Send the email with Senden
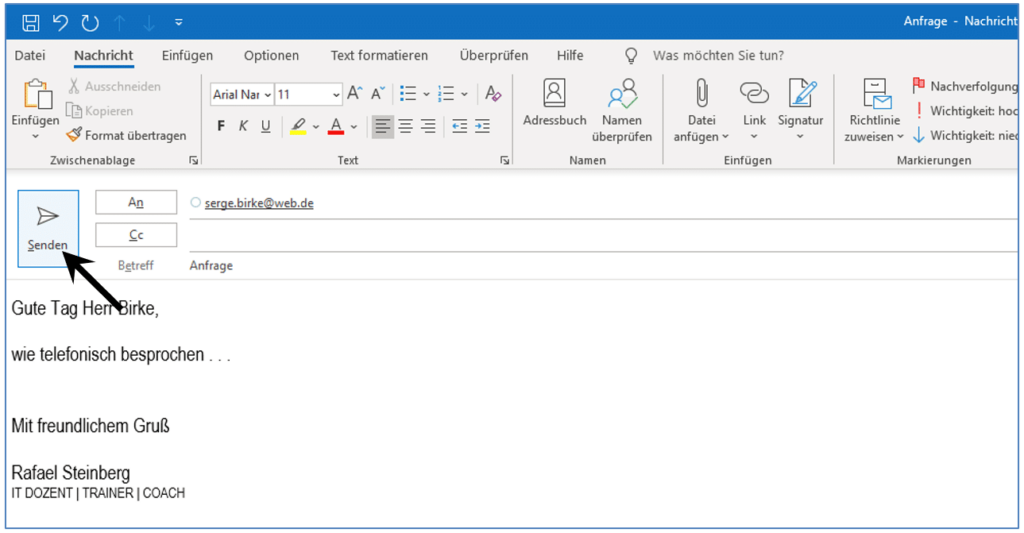Viewport: 1024px width, 533px height. click(x=48, y=229)
